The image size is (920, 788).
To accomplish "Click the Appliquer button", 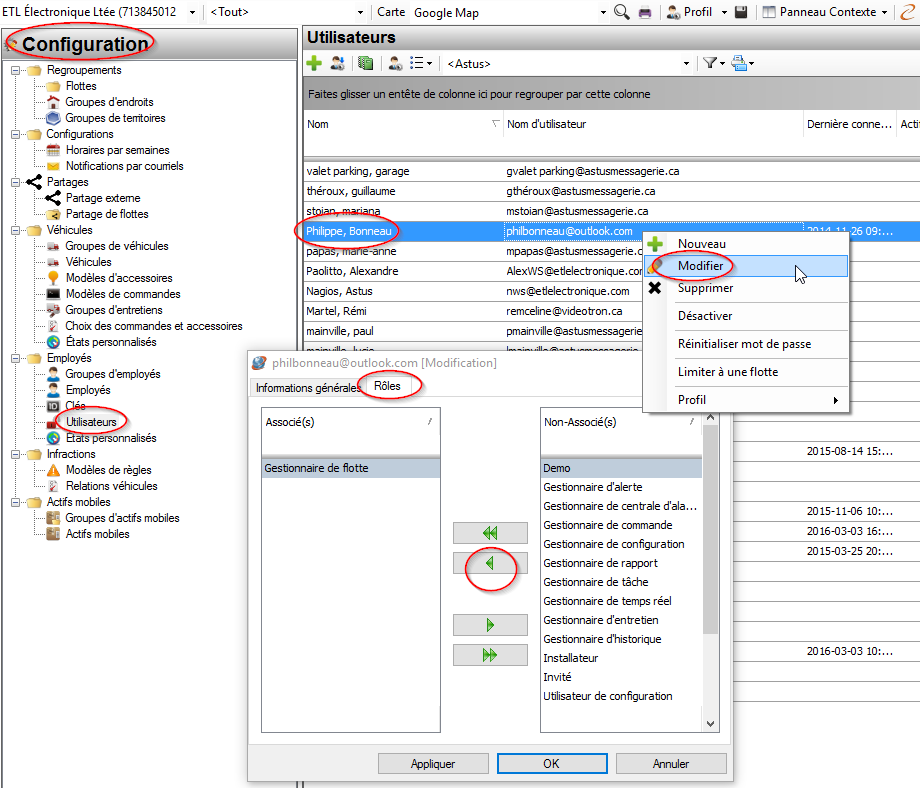I will 433,763.
